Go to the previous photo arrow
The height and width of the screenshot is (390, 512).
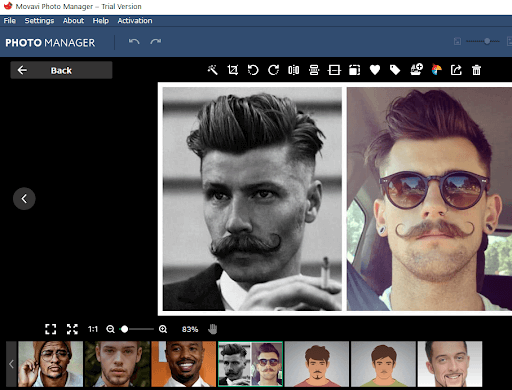(24, 199)
